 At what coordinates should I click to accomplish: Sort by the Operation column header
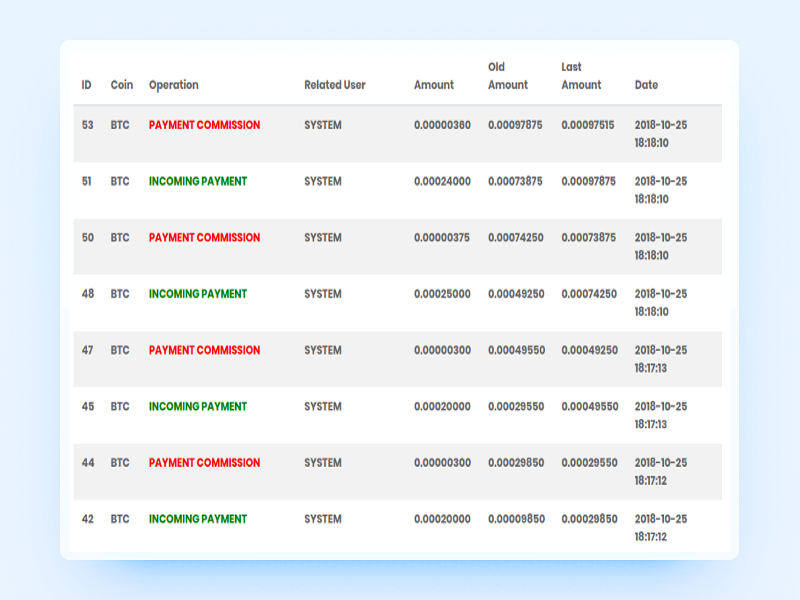pos(174,85)
